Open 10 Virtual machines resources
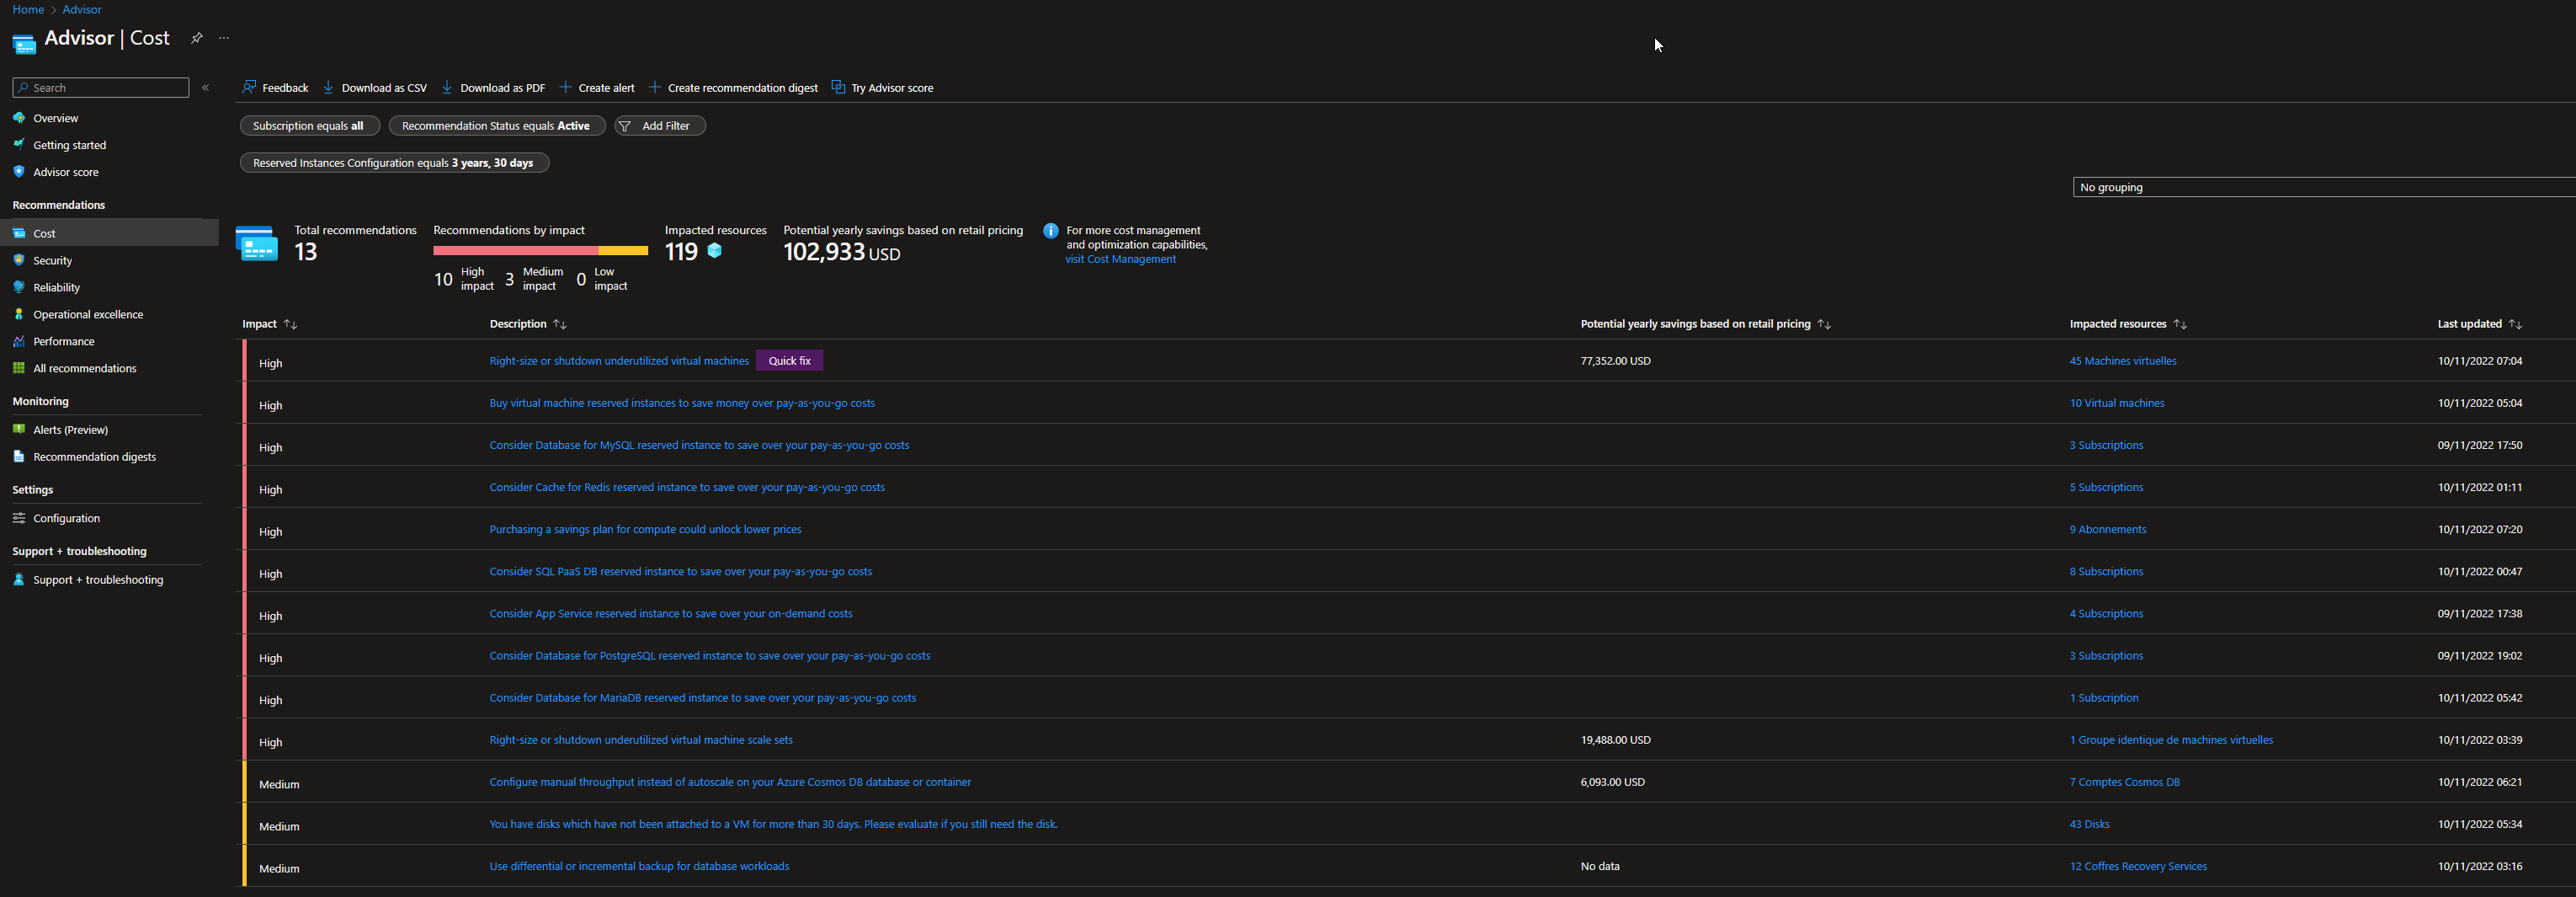Viewport: 2576px width, 897px height. 2117,403
